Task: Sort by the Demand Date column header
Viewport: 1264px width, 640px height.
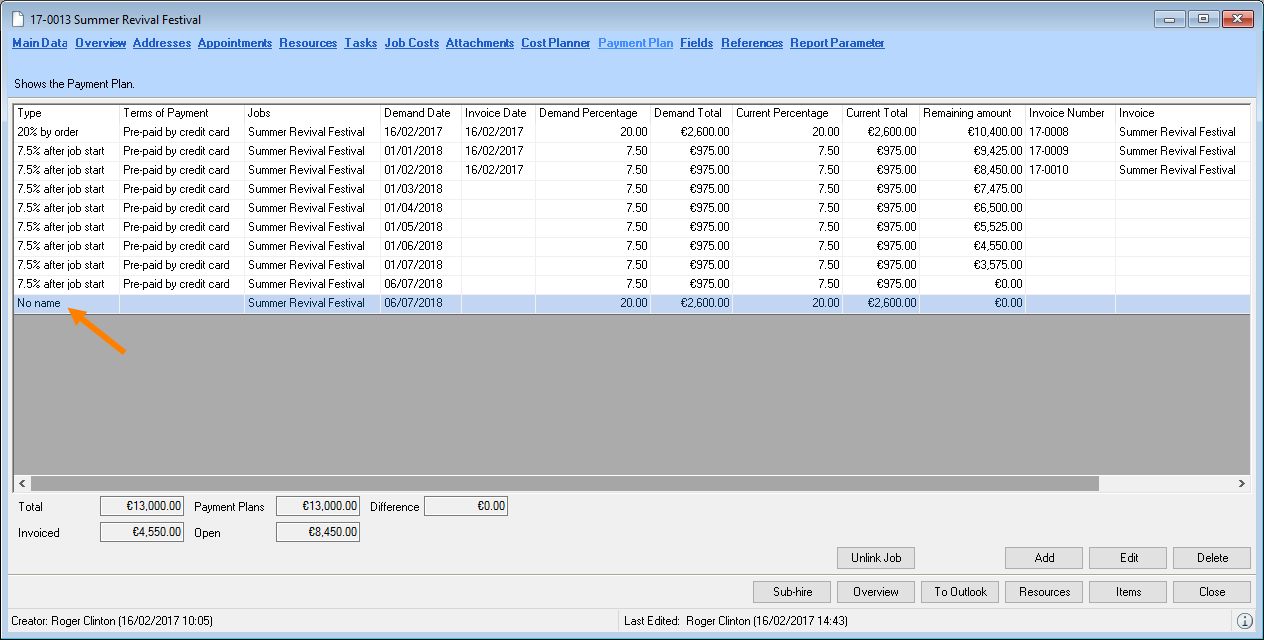Action: [417, 113]
